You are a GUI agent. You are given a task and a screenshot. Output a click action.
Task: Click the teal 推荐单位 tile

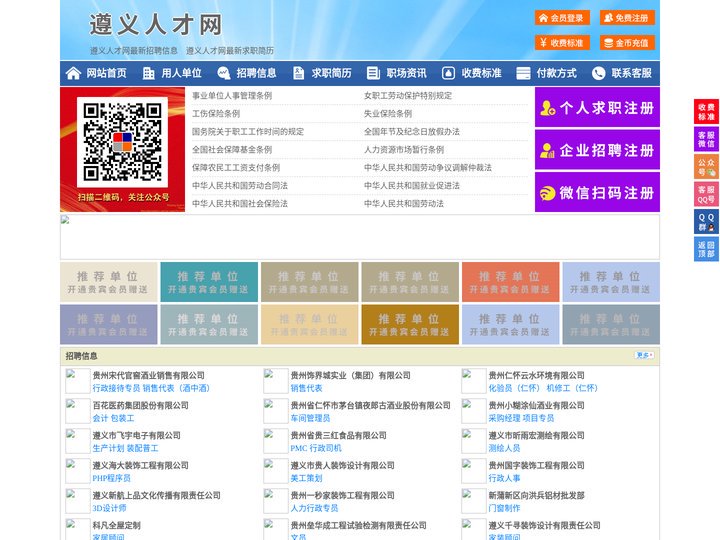click(x=209, y=282)
